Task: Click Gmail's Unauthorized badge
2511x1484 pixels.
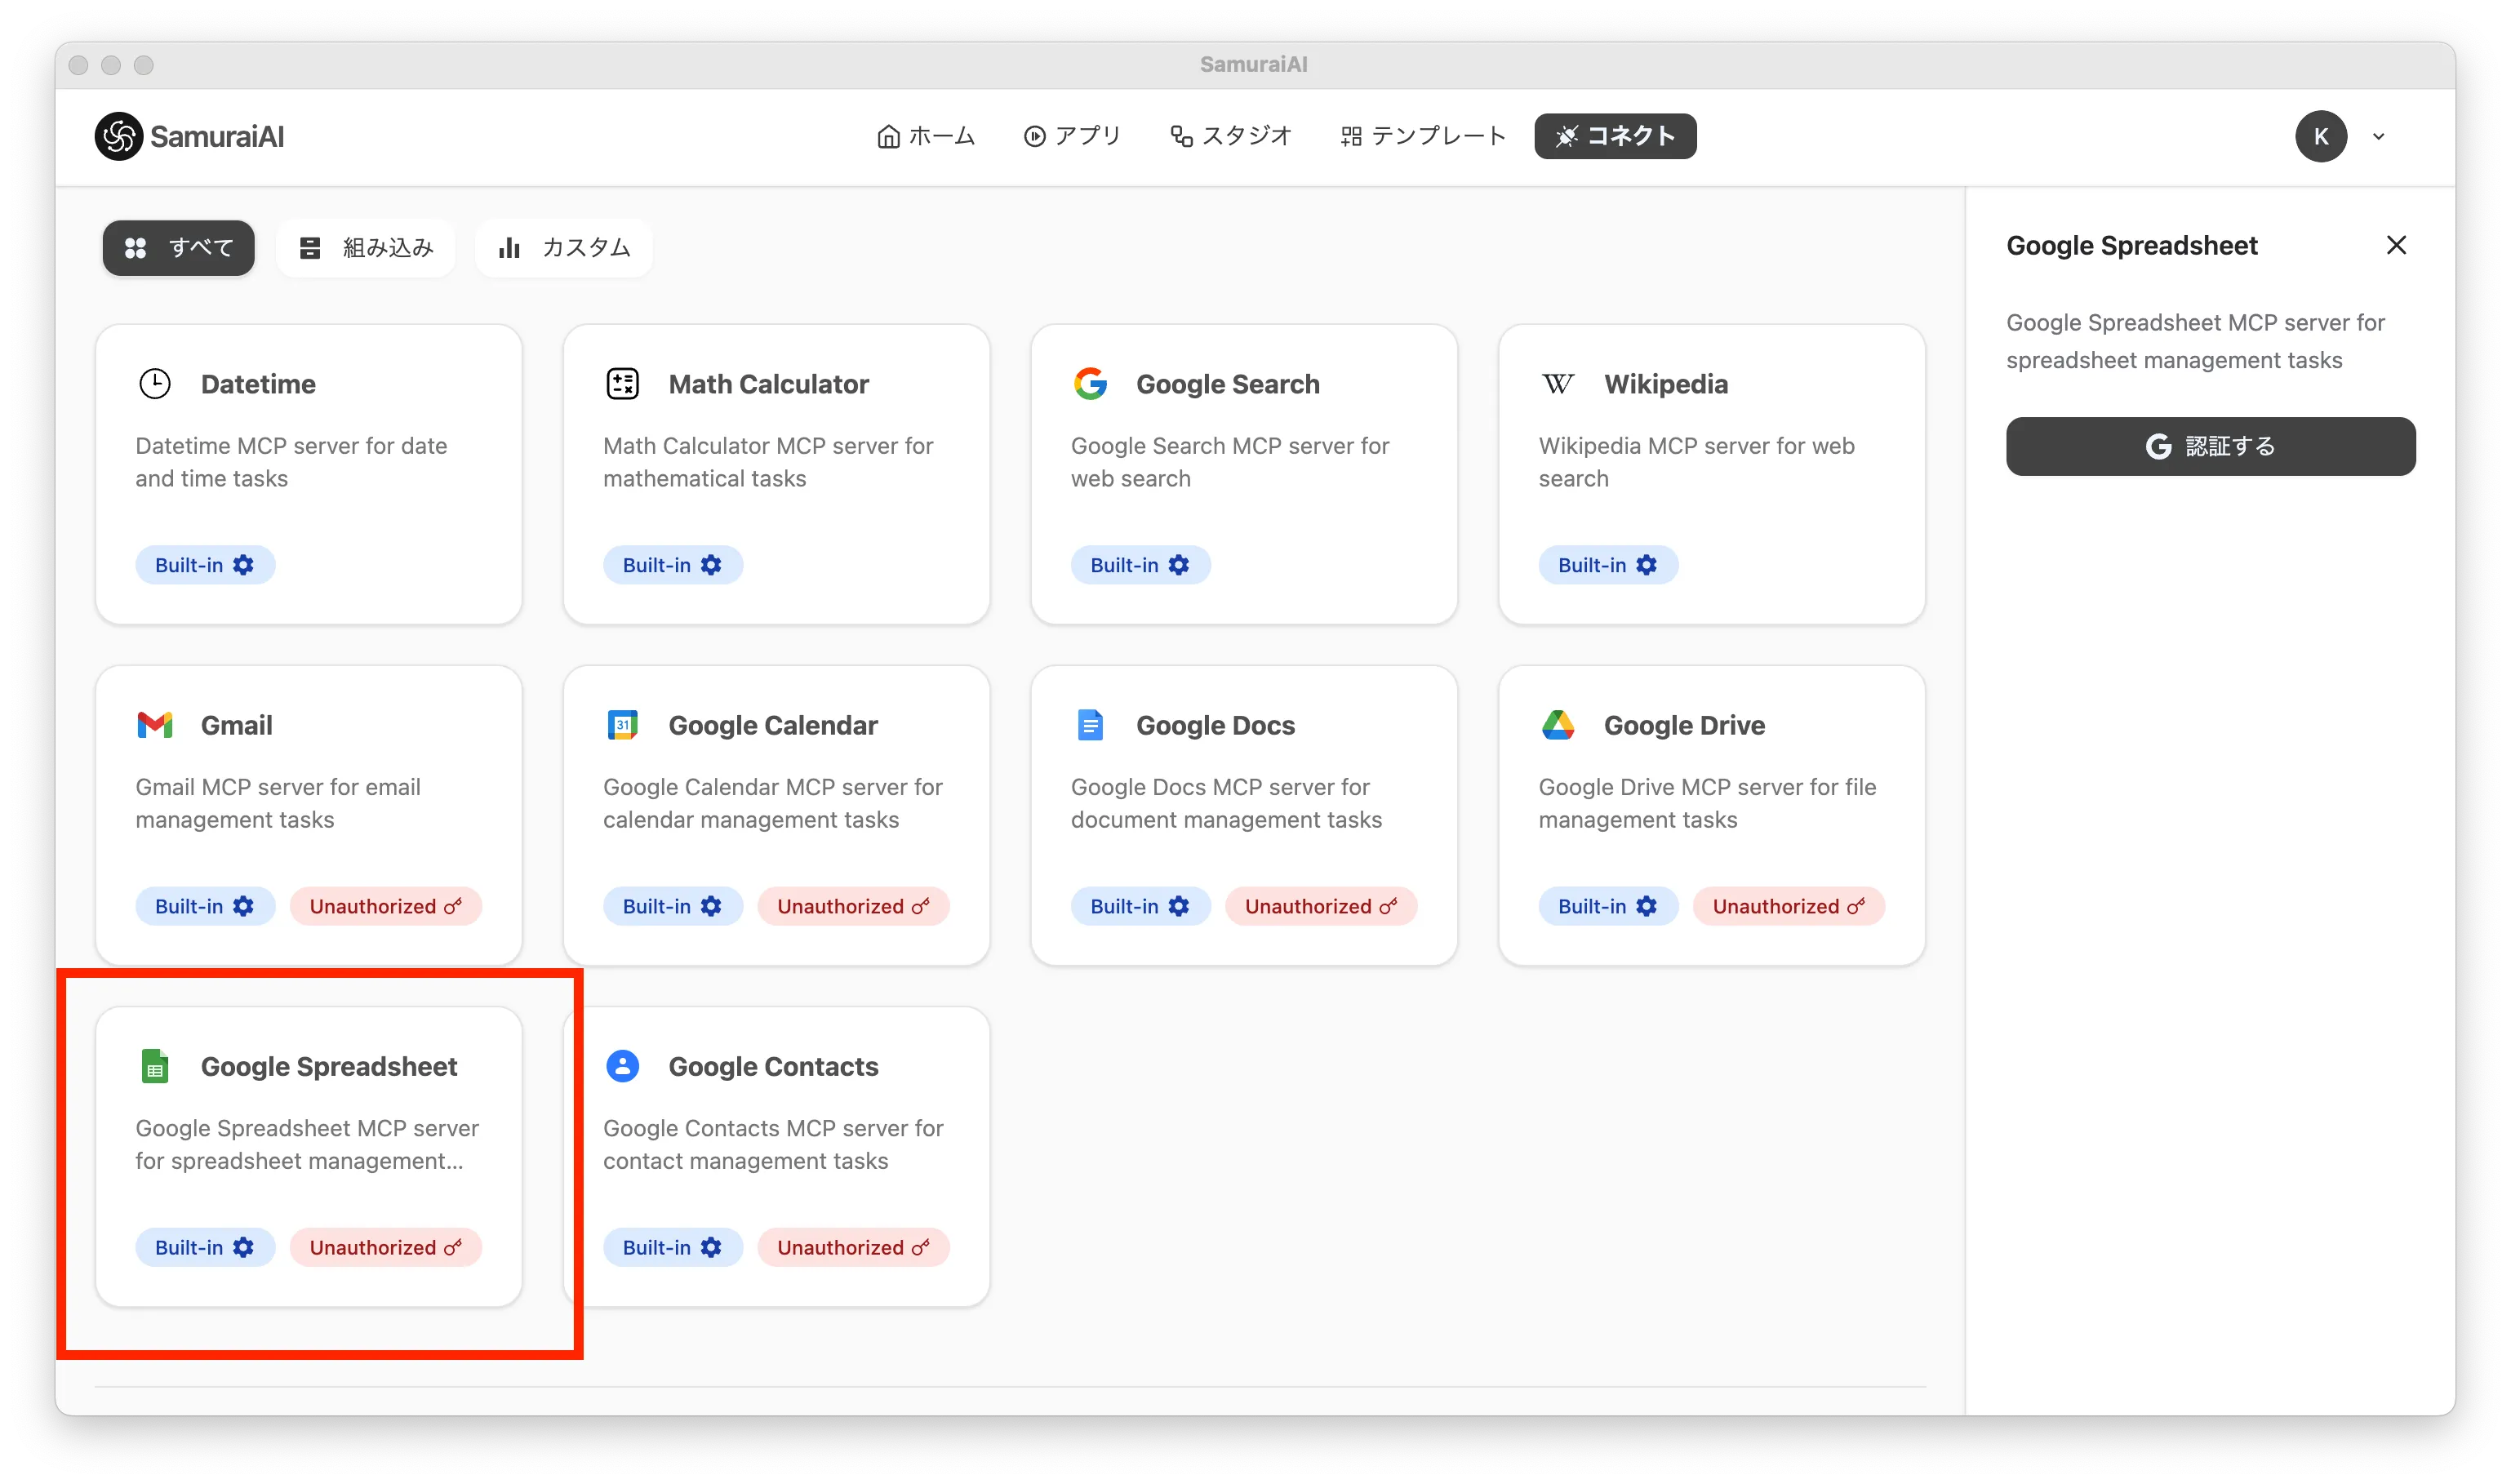Action: point(385,906)
